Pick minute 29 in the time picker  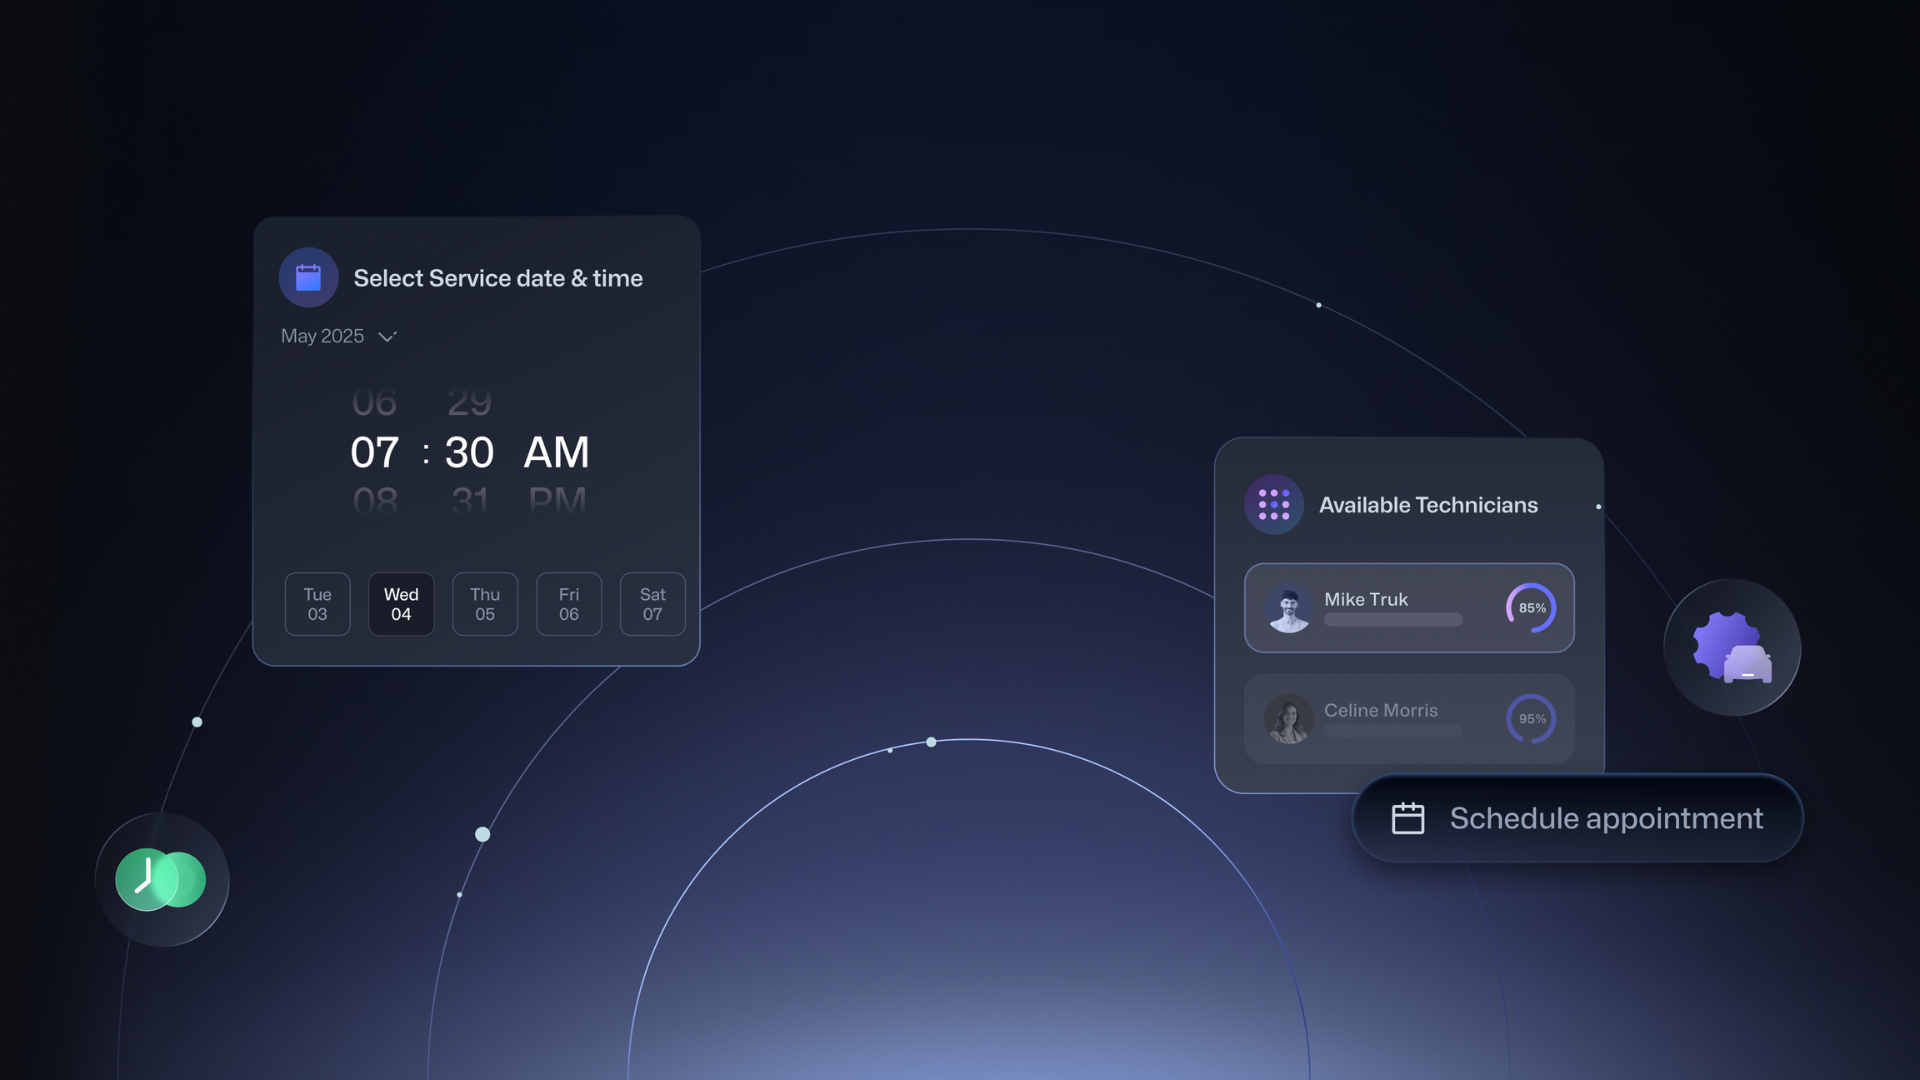click(469, 402)
